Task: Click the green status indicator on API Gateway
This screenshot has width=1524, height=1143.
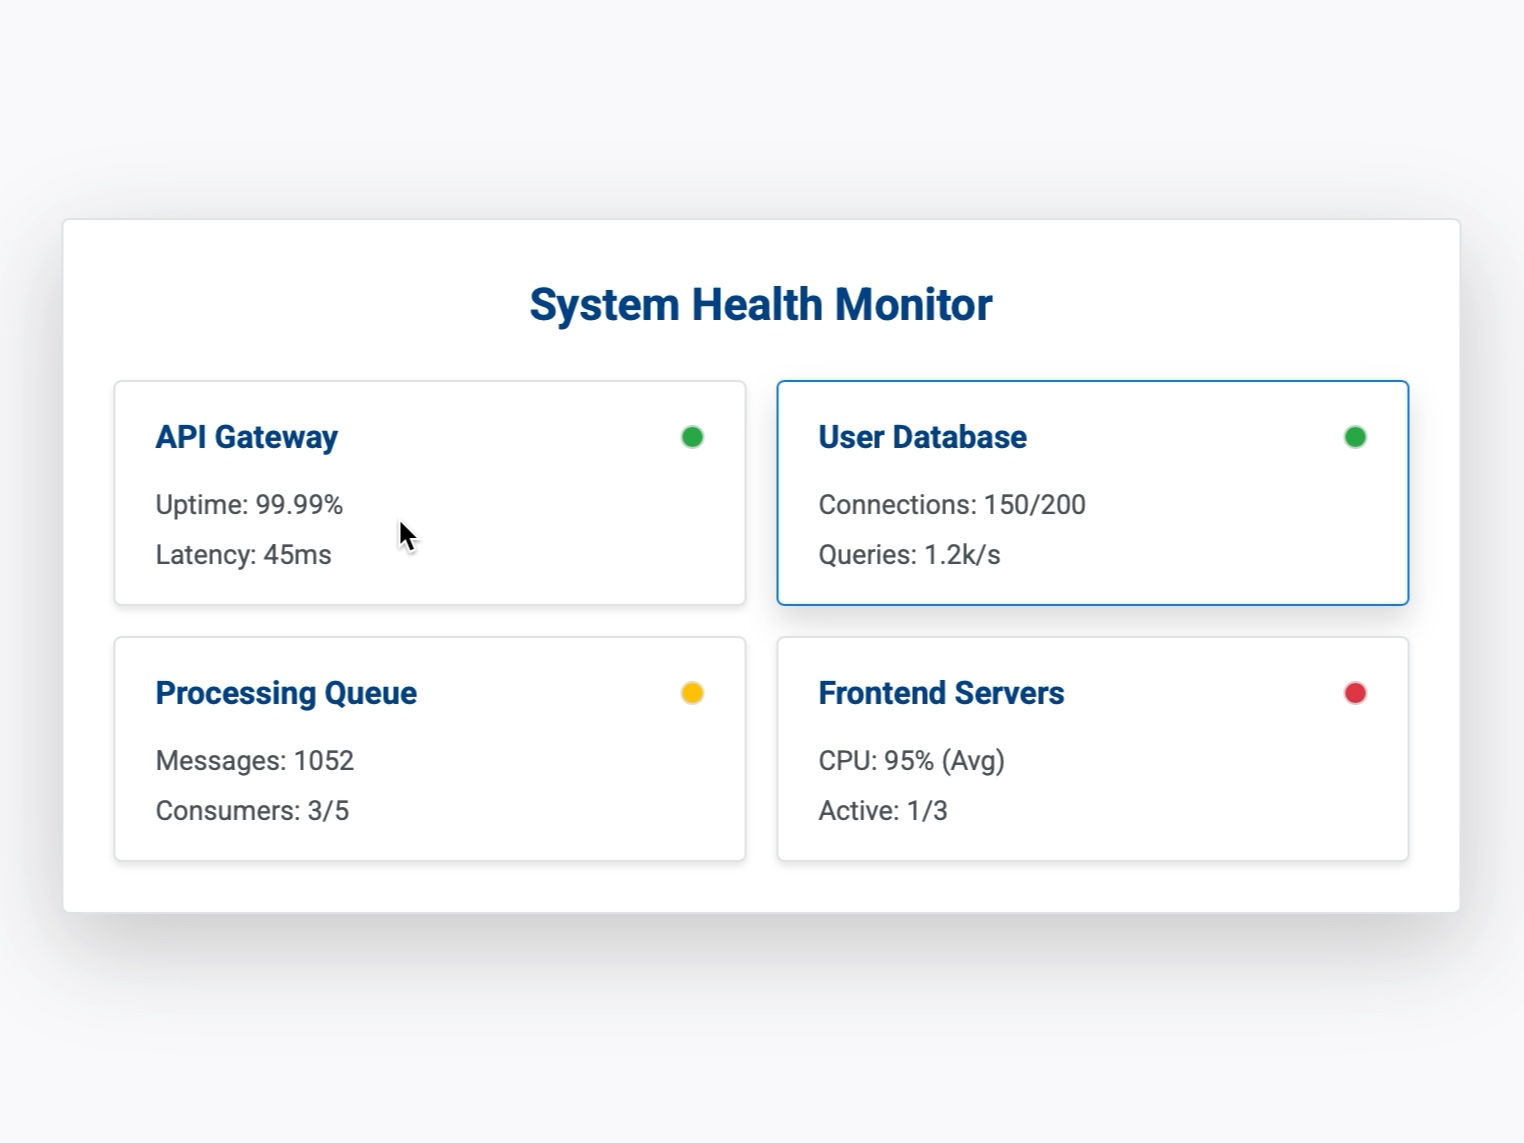Action: coord(691,436)
